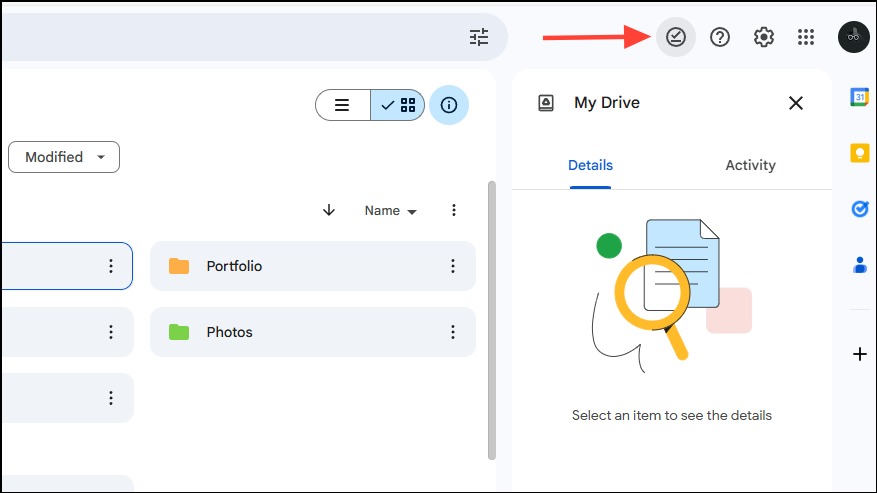
Task: Switch to list layout view
Action: 342,105
